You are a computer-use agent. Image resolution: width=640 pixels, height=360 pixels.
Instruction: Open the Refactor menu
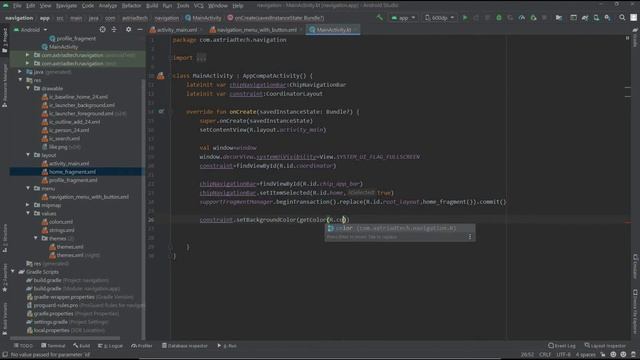point(131,6)
